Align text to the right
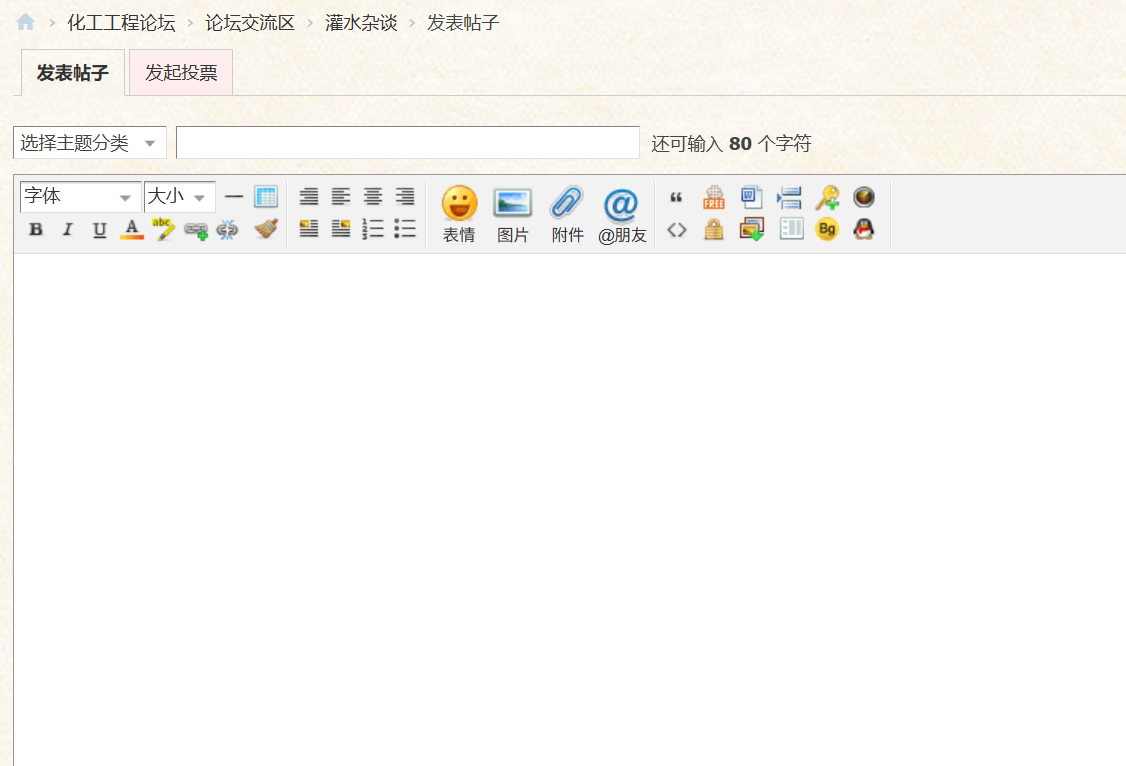 click(x=405, y=196)
